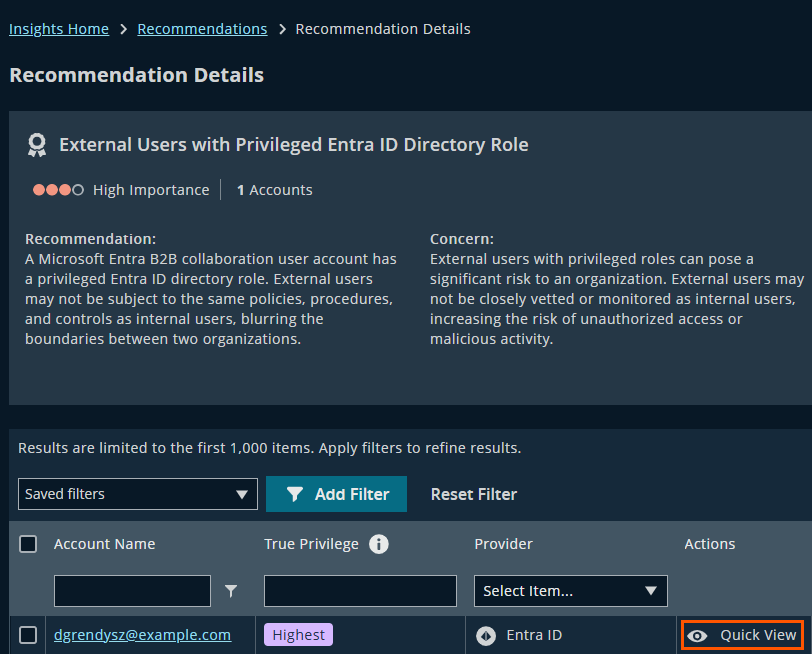Image resolution: width=812 pixels, height=654 pixels.
Task: Open Quick View for dgrendysz account
Action: click(743, 635)
